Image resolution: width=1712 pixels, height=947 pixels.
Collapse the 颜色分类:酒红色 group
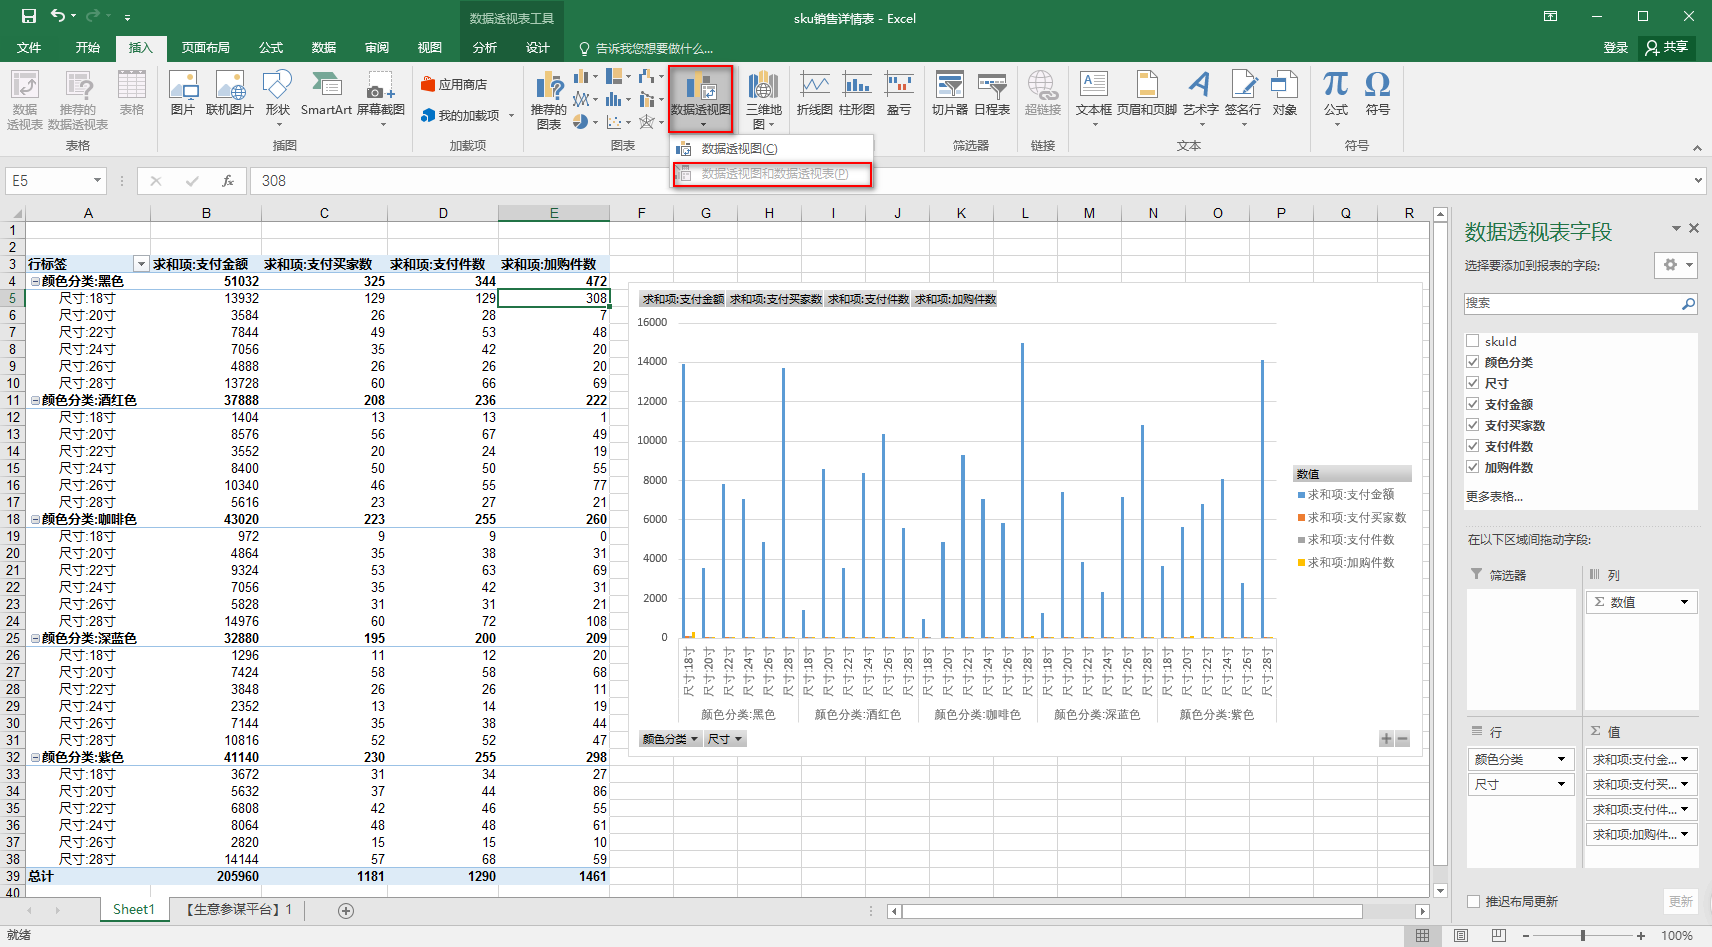pyautogui.click(x=35, y=401)
